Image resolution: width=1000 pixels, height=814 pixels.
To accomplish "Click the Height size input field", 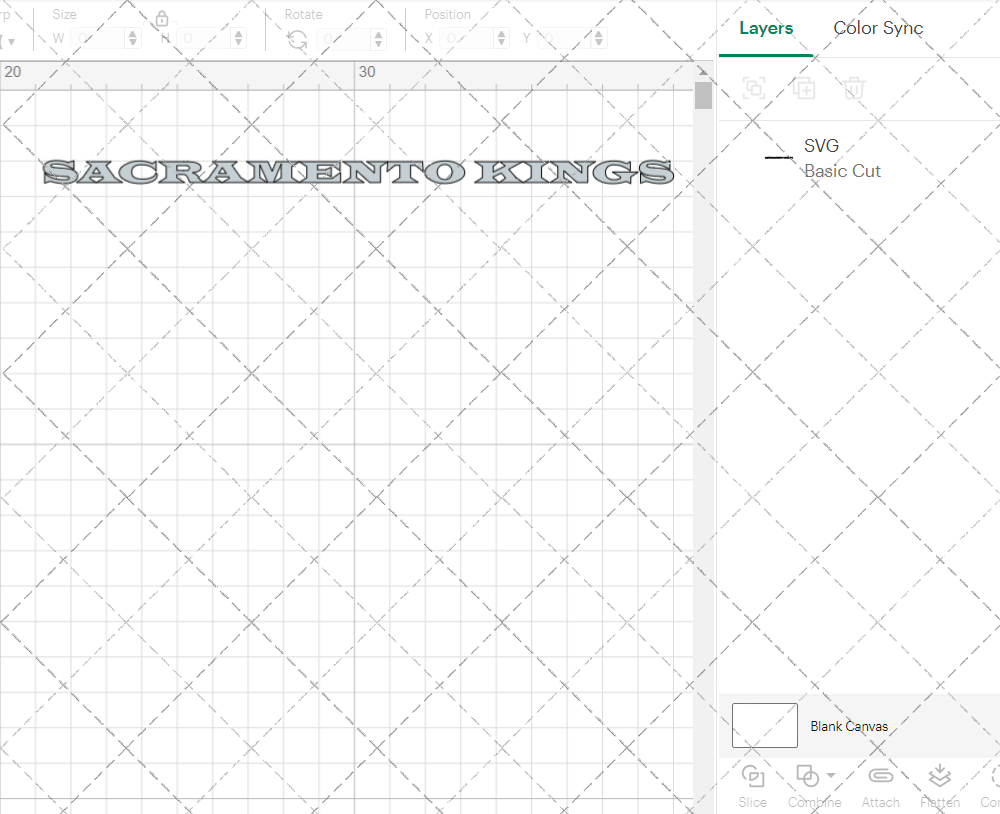I will tap(204, 38).
